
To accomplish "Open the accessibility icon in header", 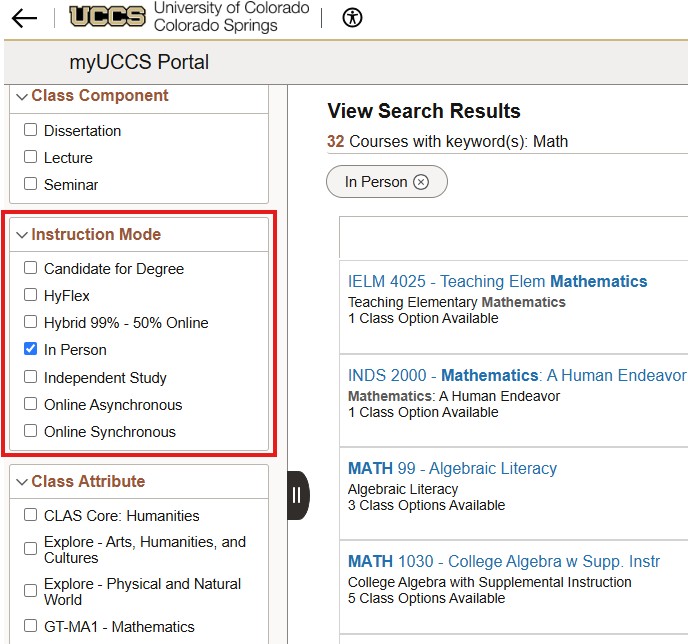I will [352, 18].
